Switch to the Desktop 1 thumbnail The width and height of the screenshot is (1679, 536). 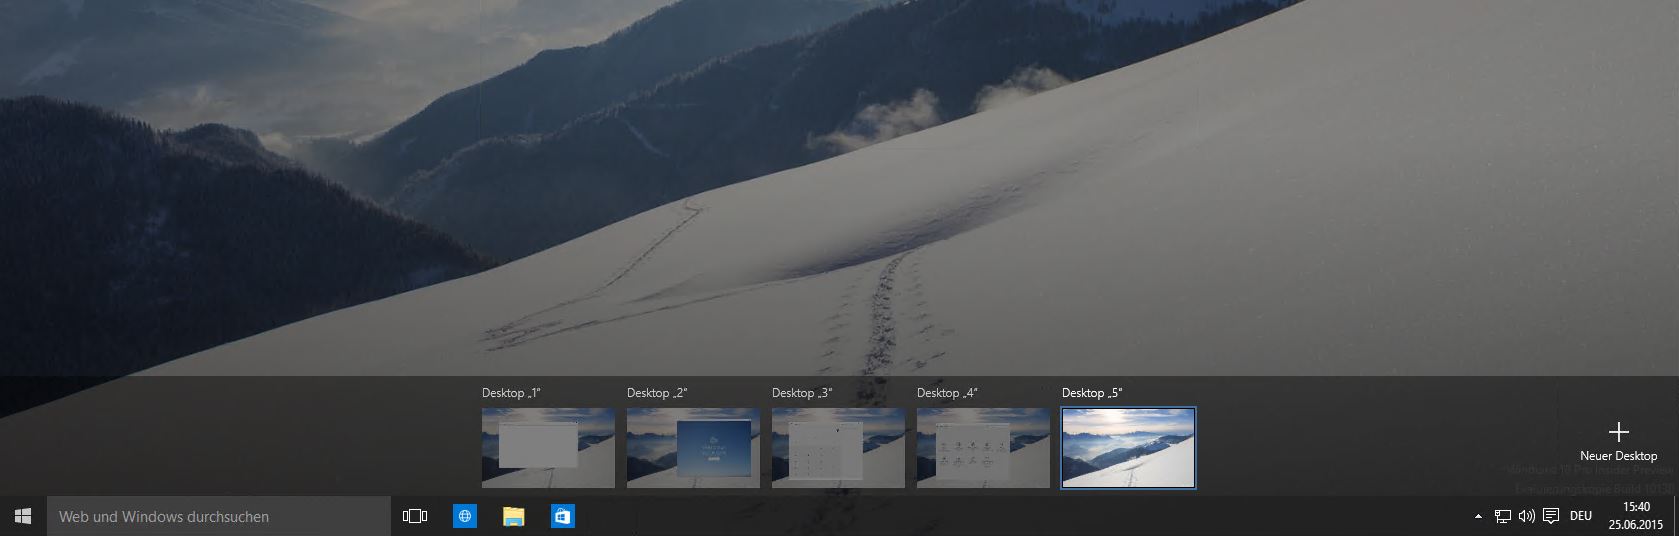click(x=548, y=447)
